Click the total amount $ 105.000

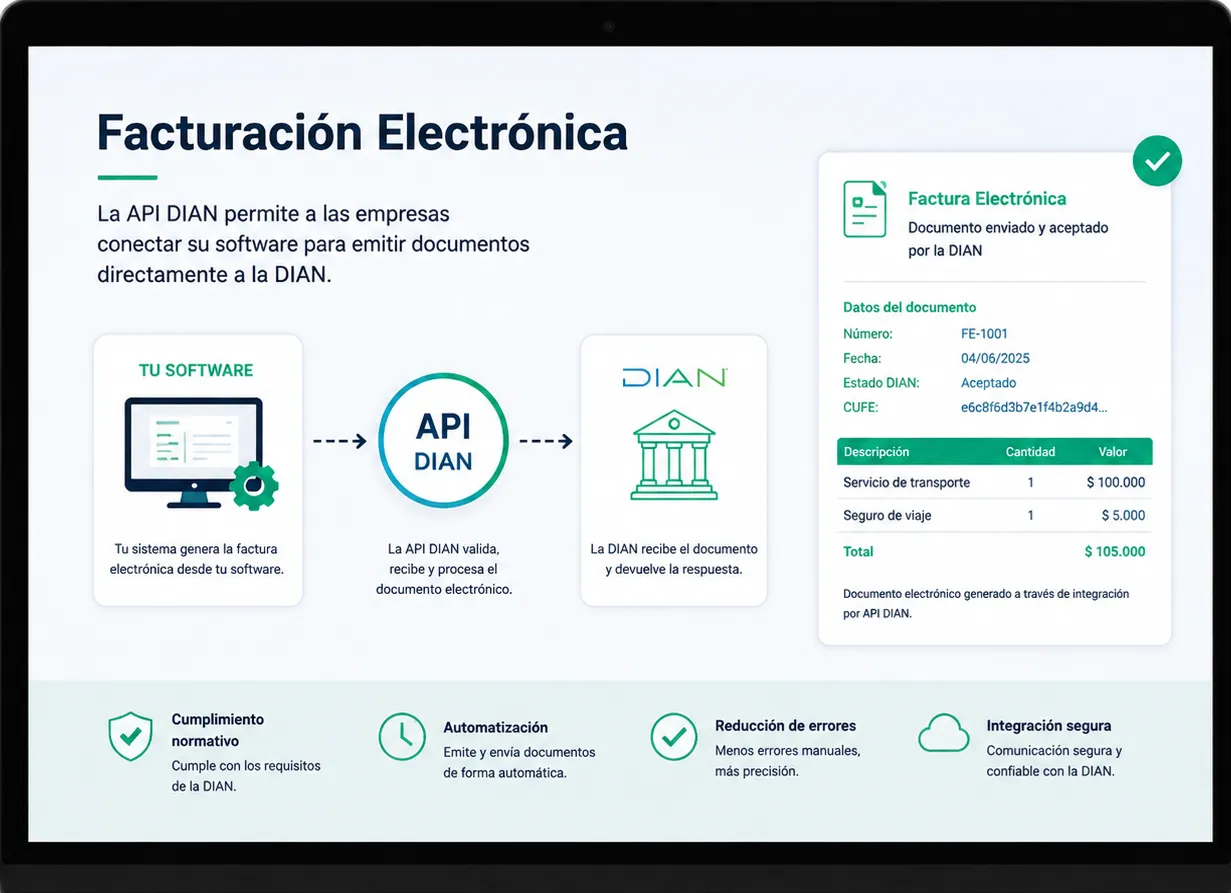click(x=1115, y=551)
